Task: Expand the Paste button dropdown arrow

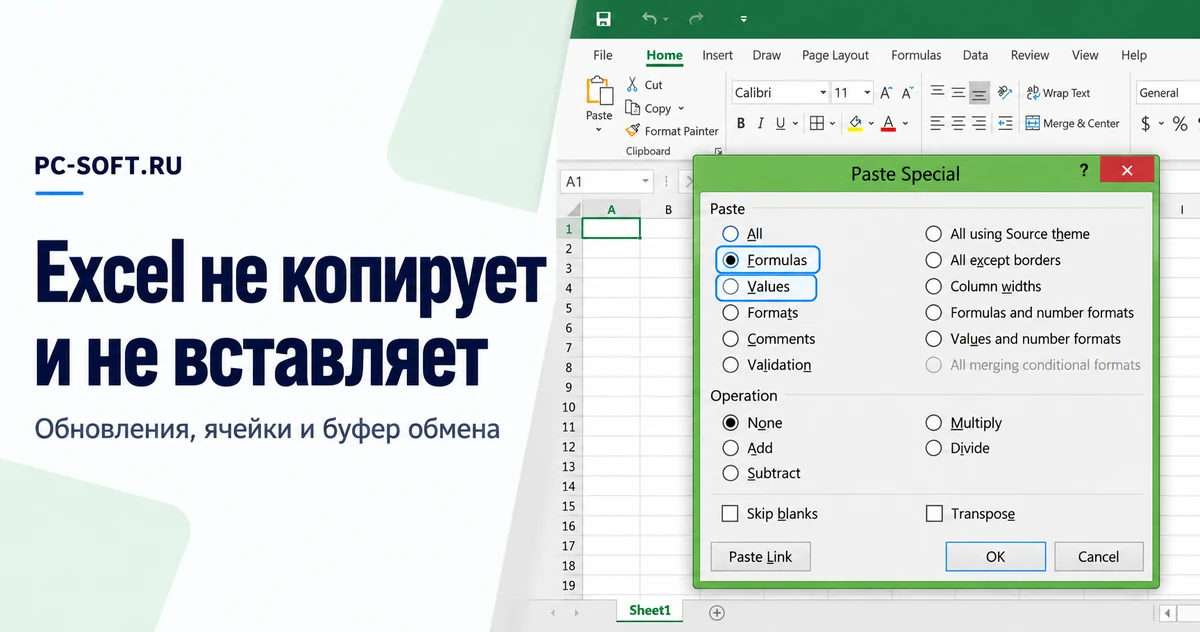Action: tap(599, 130)
